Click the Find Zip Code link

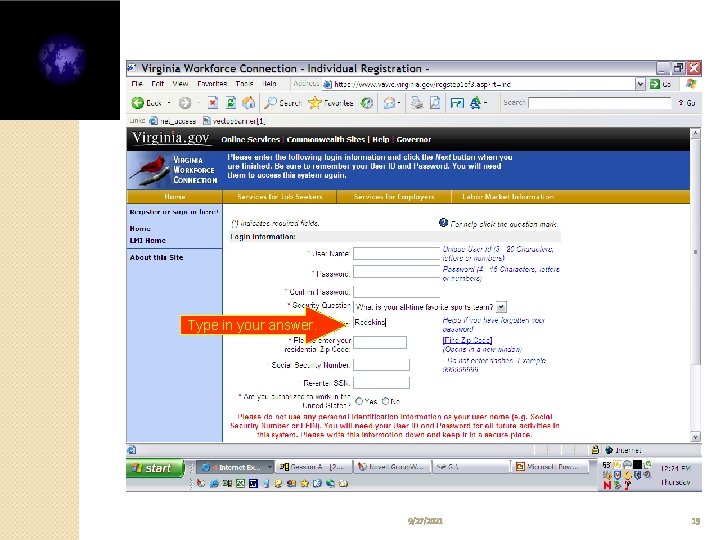(467, 340)
